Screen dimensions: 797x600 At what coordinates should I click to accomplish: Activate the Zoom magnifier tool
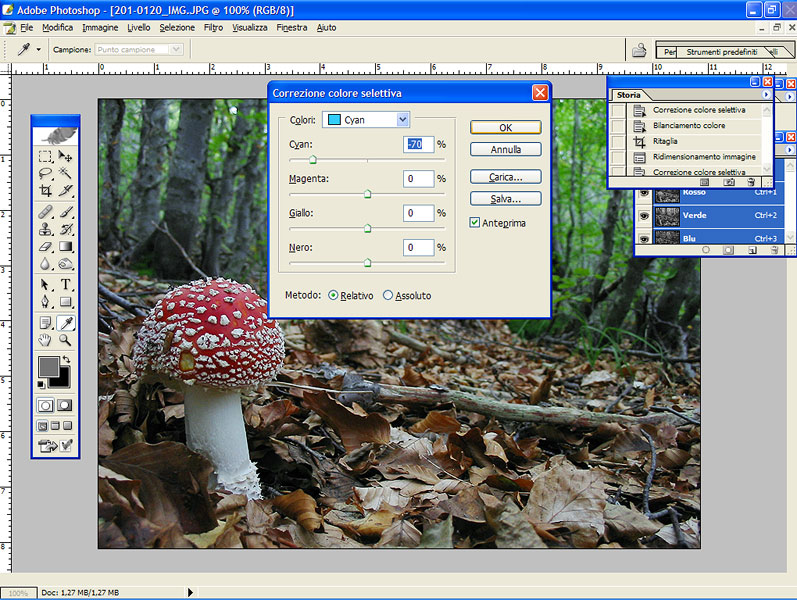point(66,340)
